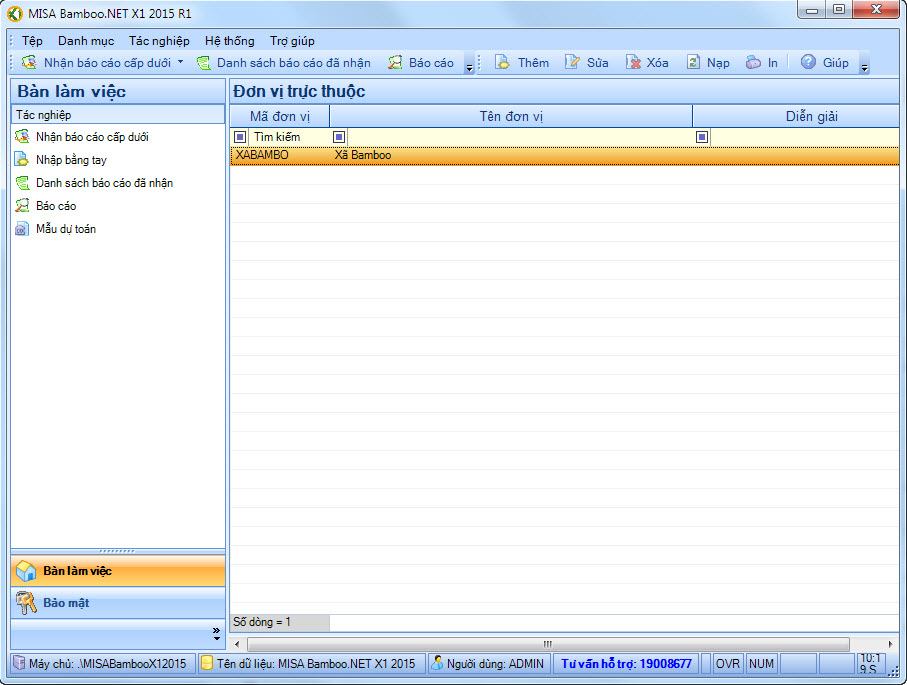Click the Người dùng user status icon
The height and width of the screenshot is (685, 907).
click(x=438, y=663)
